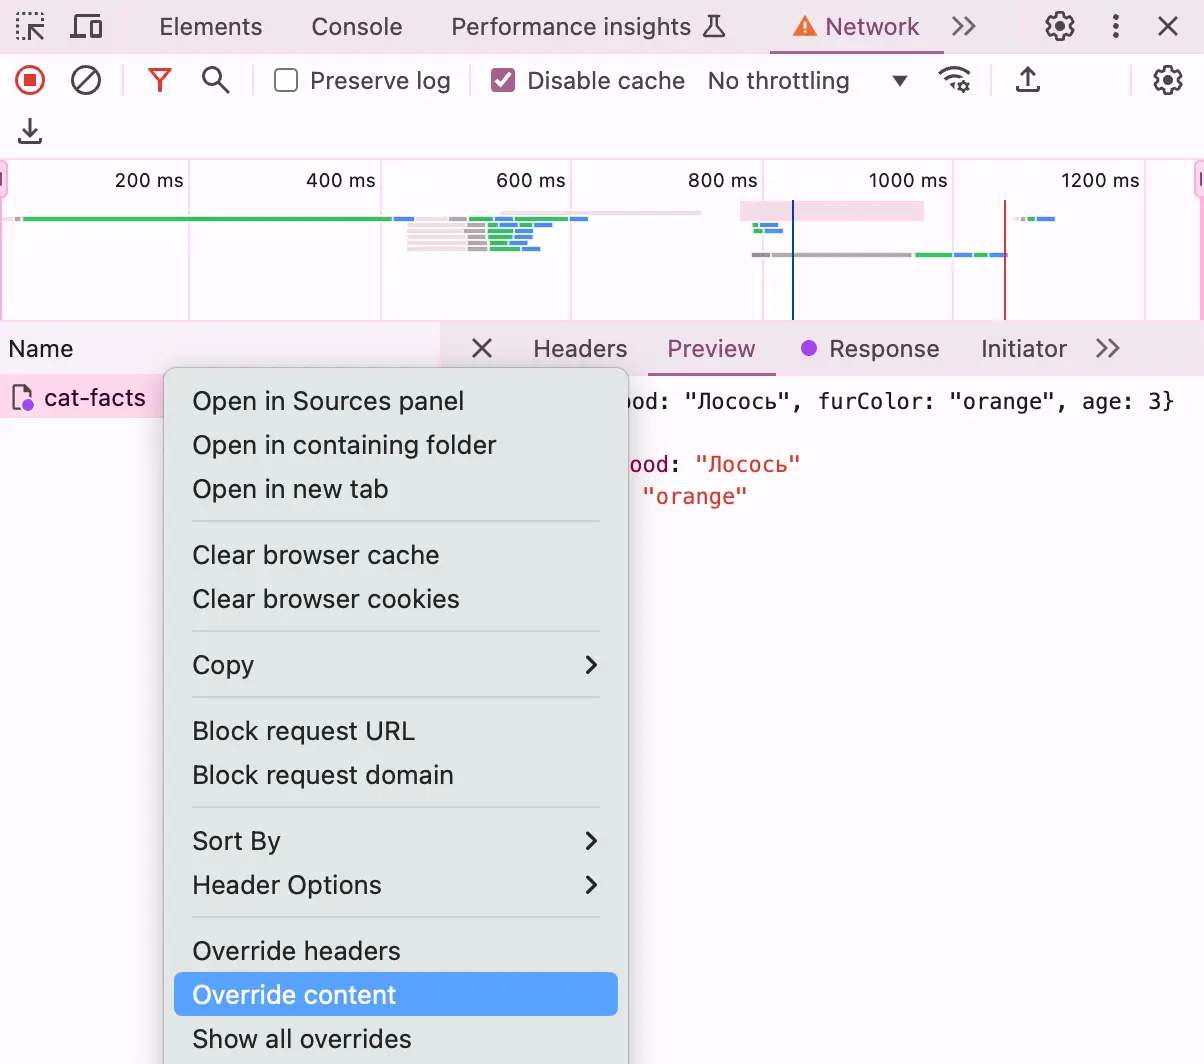Screen dimensions: 1204x1064
Task: Import HAR file
Action: (29, 131)
